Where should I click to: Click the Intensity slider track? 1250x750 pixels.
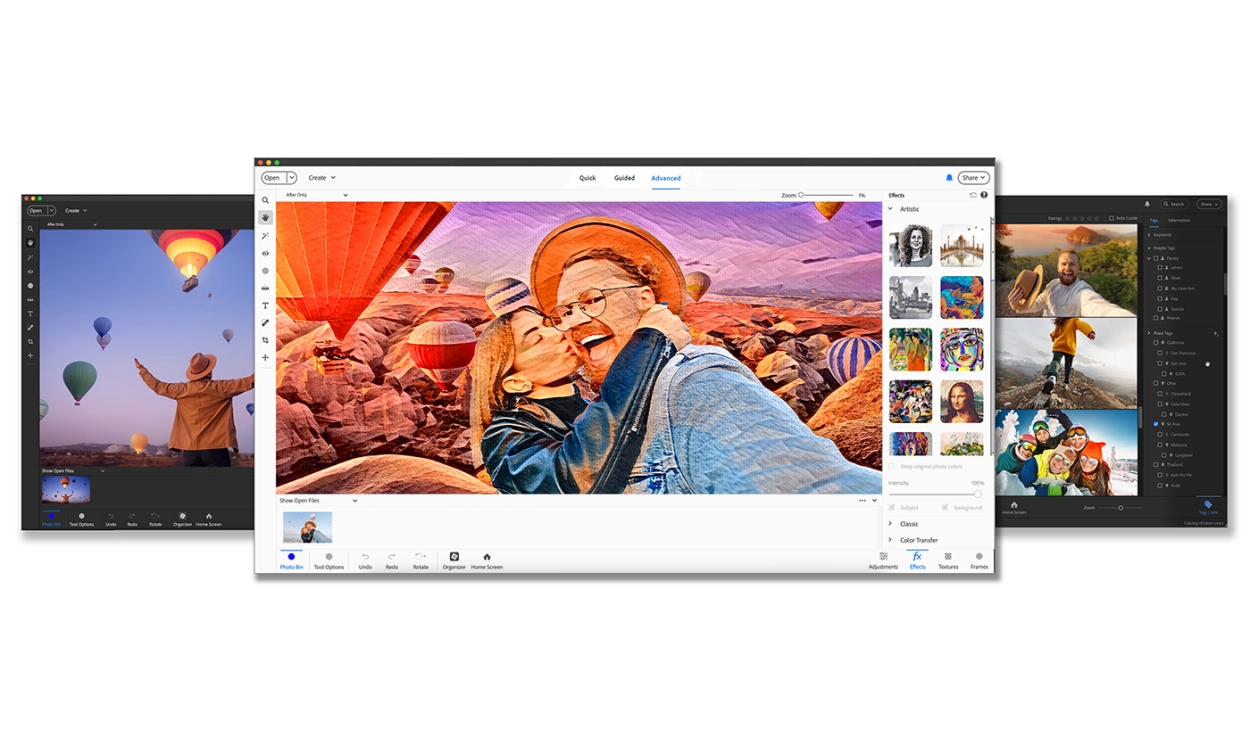click(932, 494)
